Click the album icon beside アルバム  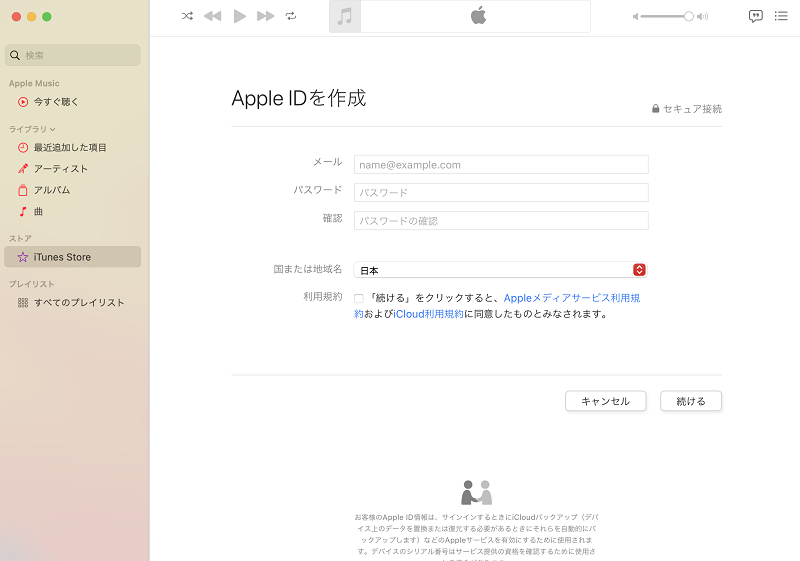coord(23,190)
